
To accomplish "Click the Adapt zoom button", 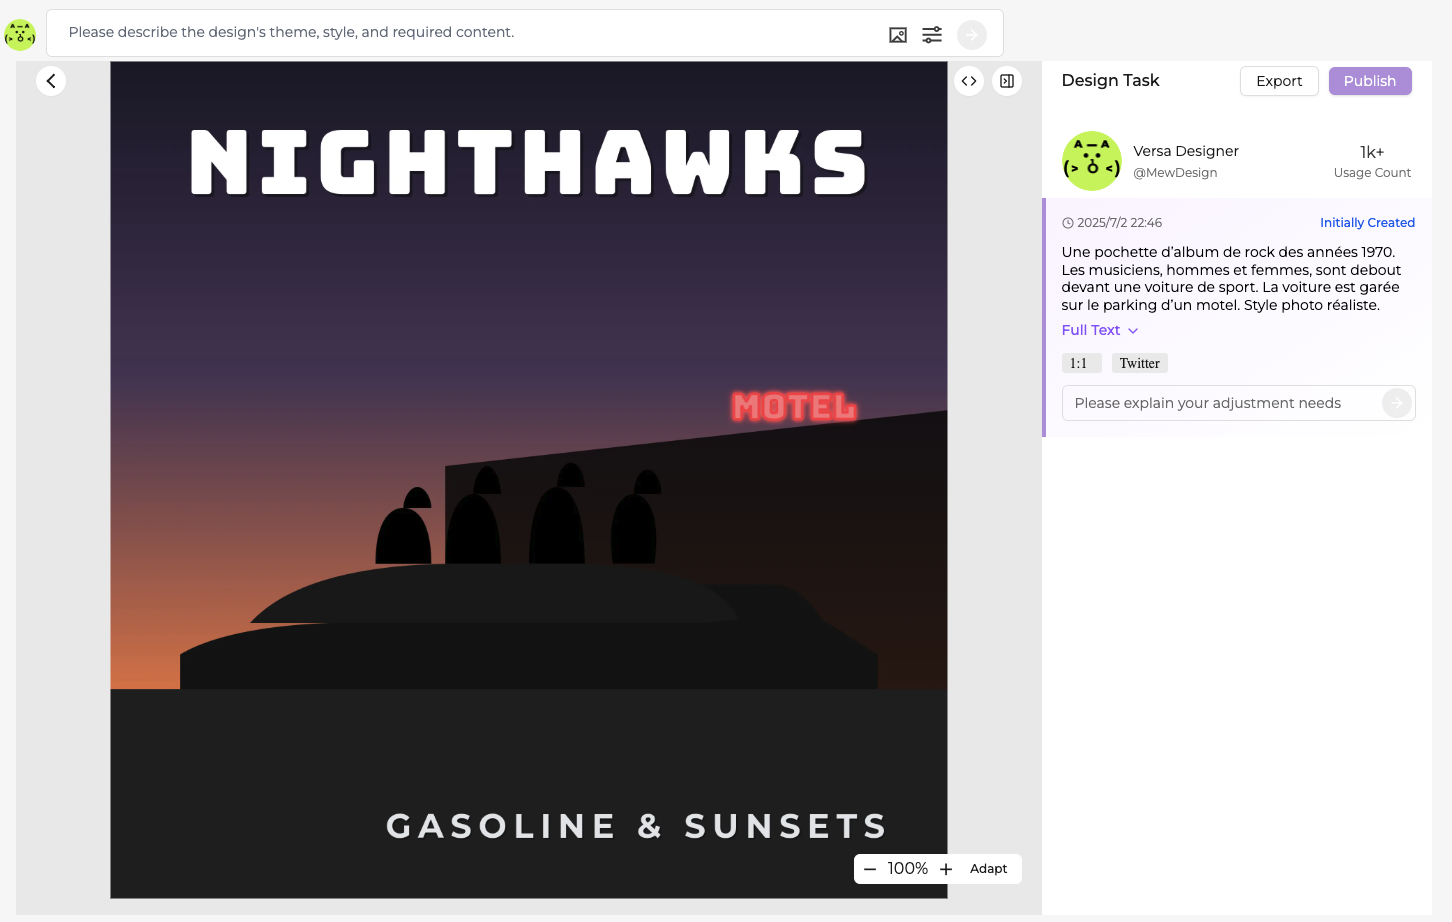I will [x=988, y=869].
